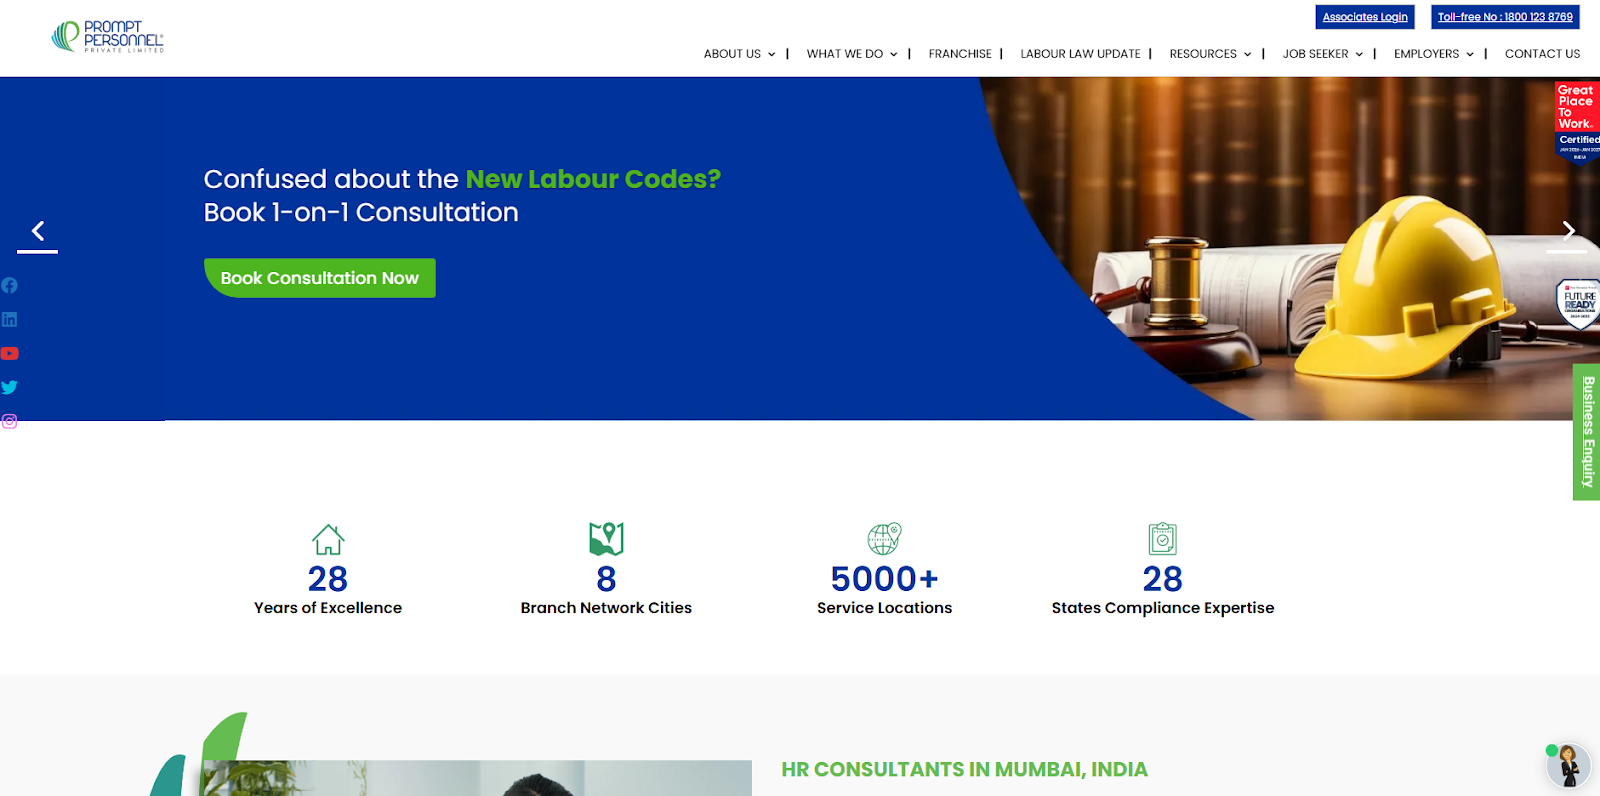Click the house icon above Years of Excellence
This screenshot has width=1600, height=796.
328,540
